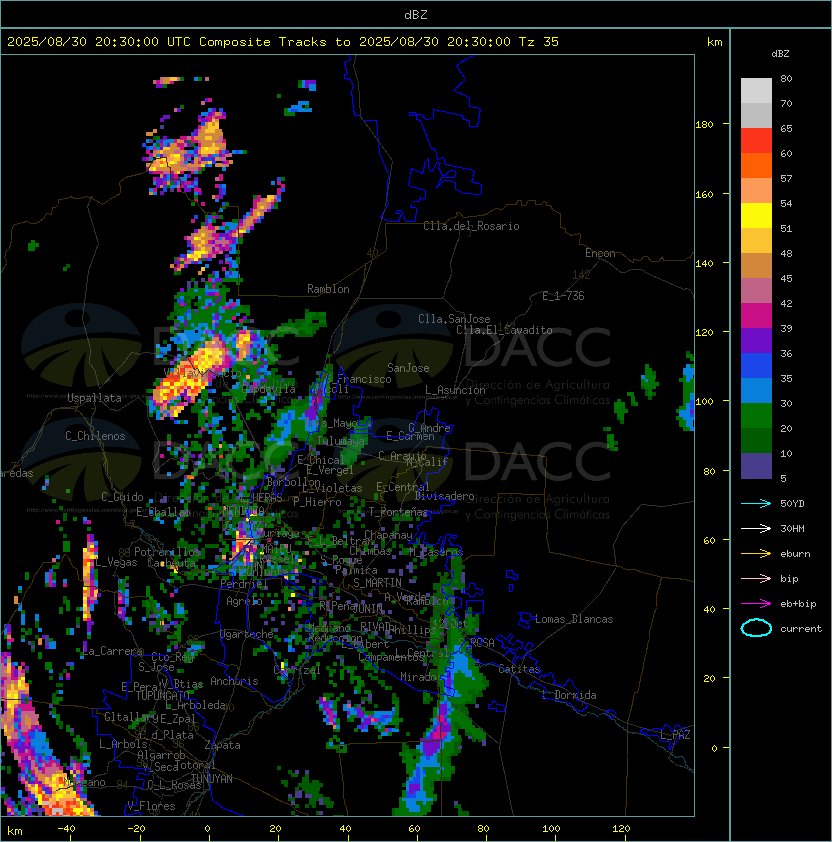This screenshot has width=832, height=842.
Task: Click the yellow eburn arrow legend icon
Action: [x=756, y=553]
